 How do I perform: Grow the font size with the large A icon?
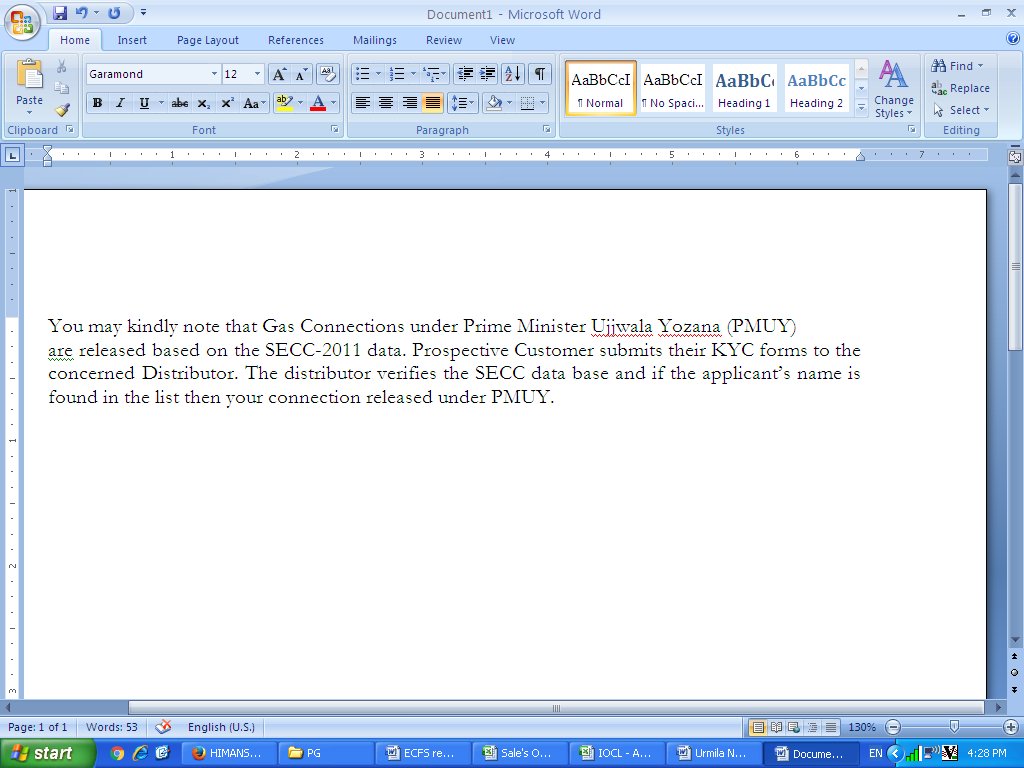click(x=279, y=74)
